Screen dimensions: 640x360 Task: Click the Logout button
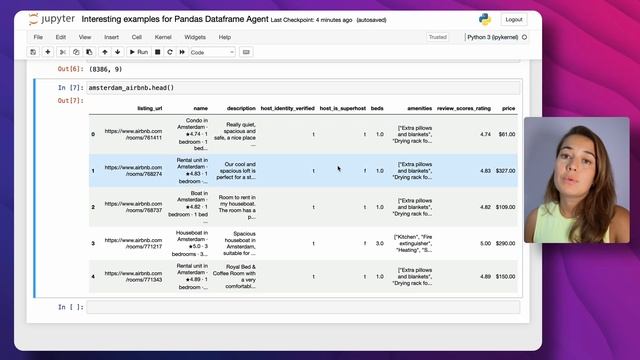tap(514, 20)
